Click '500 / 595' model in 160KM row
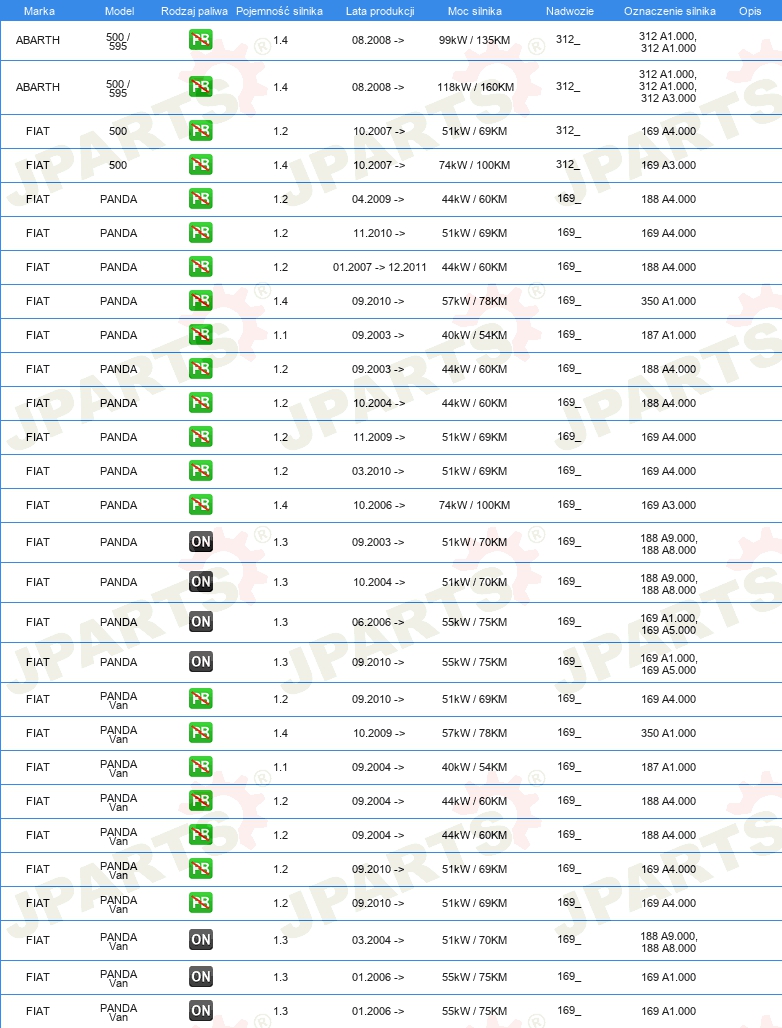This screenshot has width=782, height=1028. point(118,88)
